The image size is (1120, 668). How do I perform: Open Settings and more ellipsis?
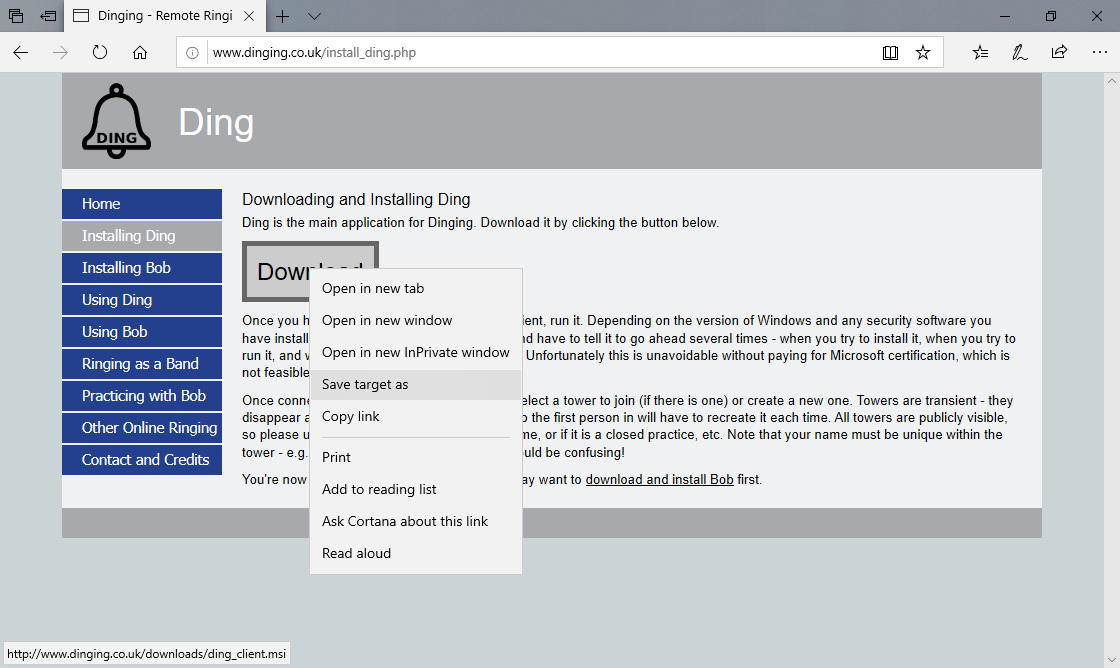pos(1099,52)
